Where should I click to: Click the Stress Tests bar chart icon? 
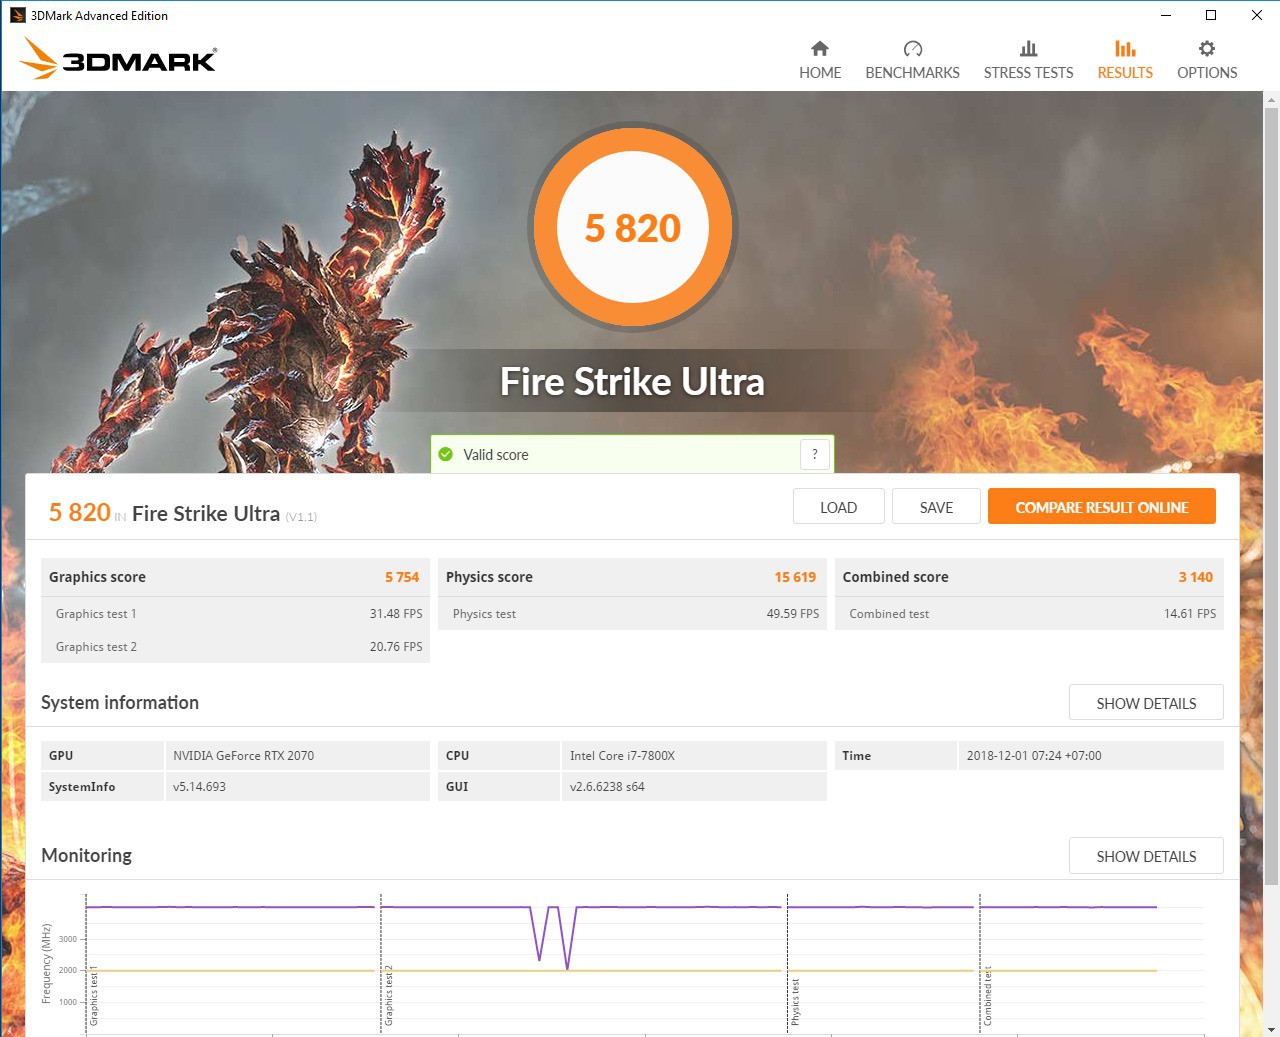[x=1028, y=49]
